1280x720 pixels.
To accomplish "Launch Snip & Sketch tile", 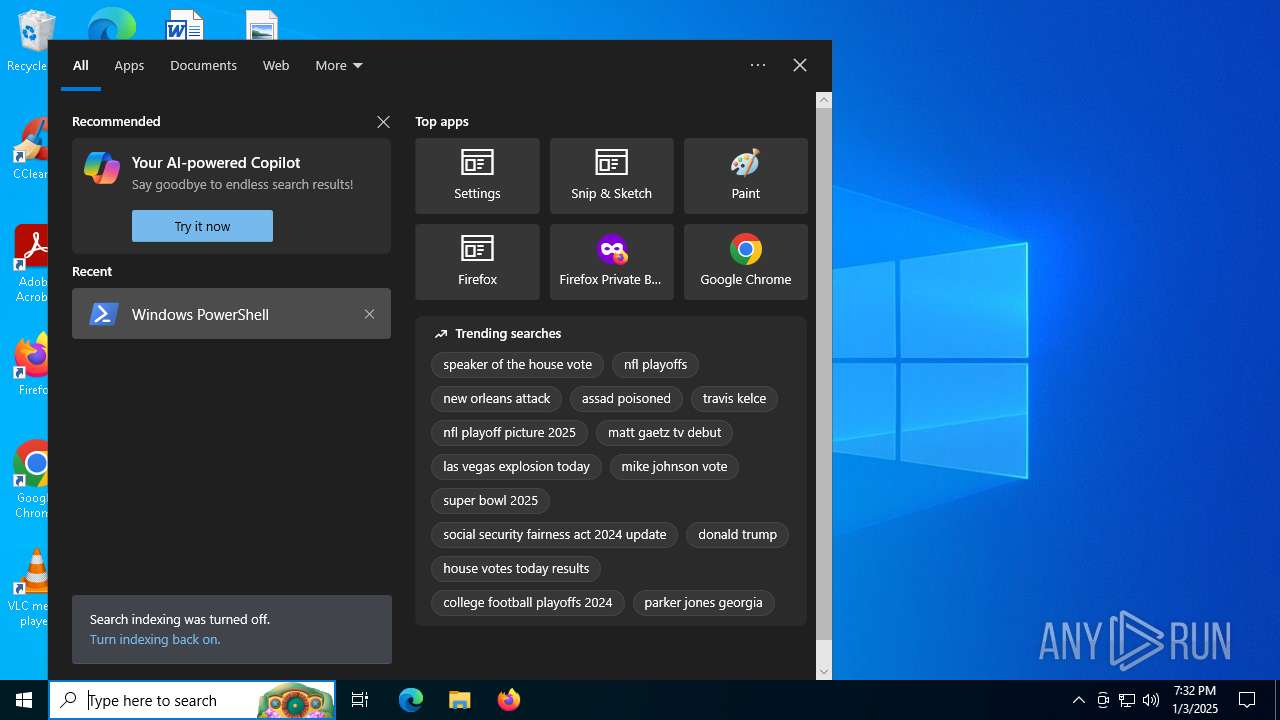I will (x=611, y=176).
